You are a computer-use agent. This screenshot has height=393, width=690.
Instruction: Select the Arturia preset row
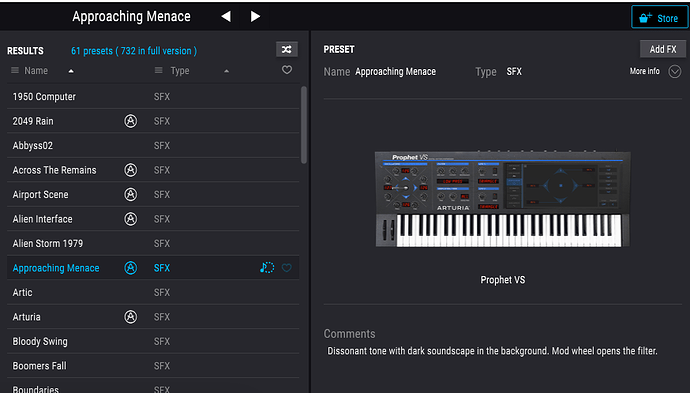click(x=153, y=317)
